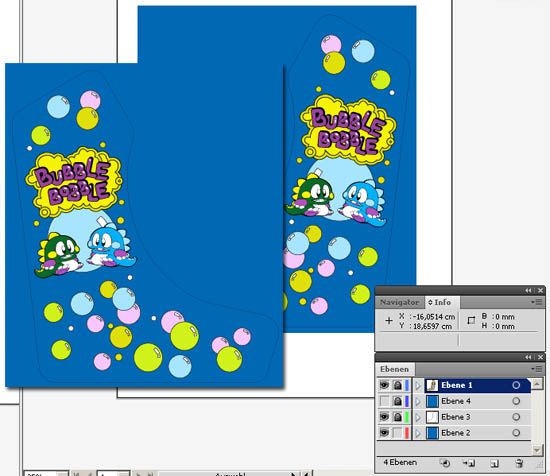Hide the Ebene 3 layer via eye icon
Screen dimensions: 550x476
pyautogui.click(x=384, y=417)
